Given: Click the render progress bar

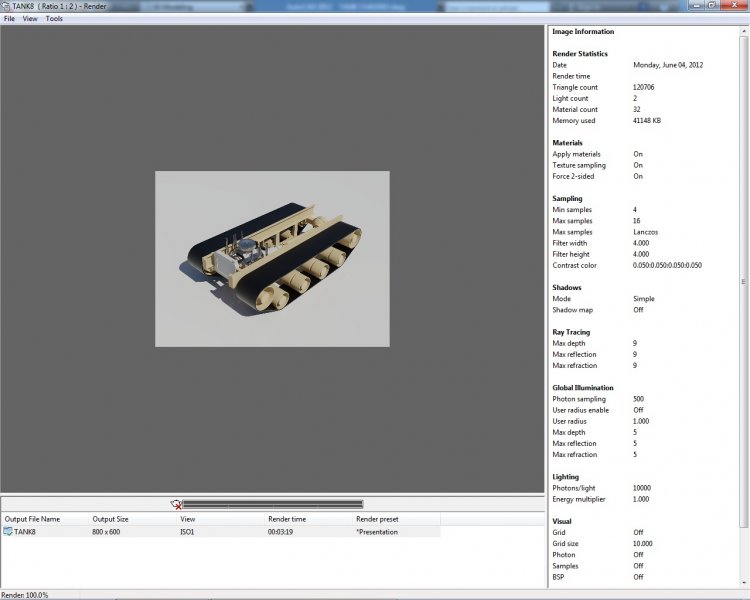Looking at the screenshot, I should tap(273, 504).
